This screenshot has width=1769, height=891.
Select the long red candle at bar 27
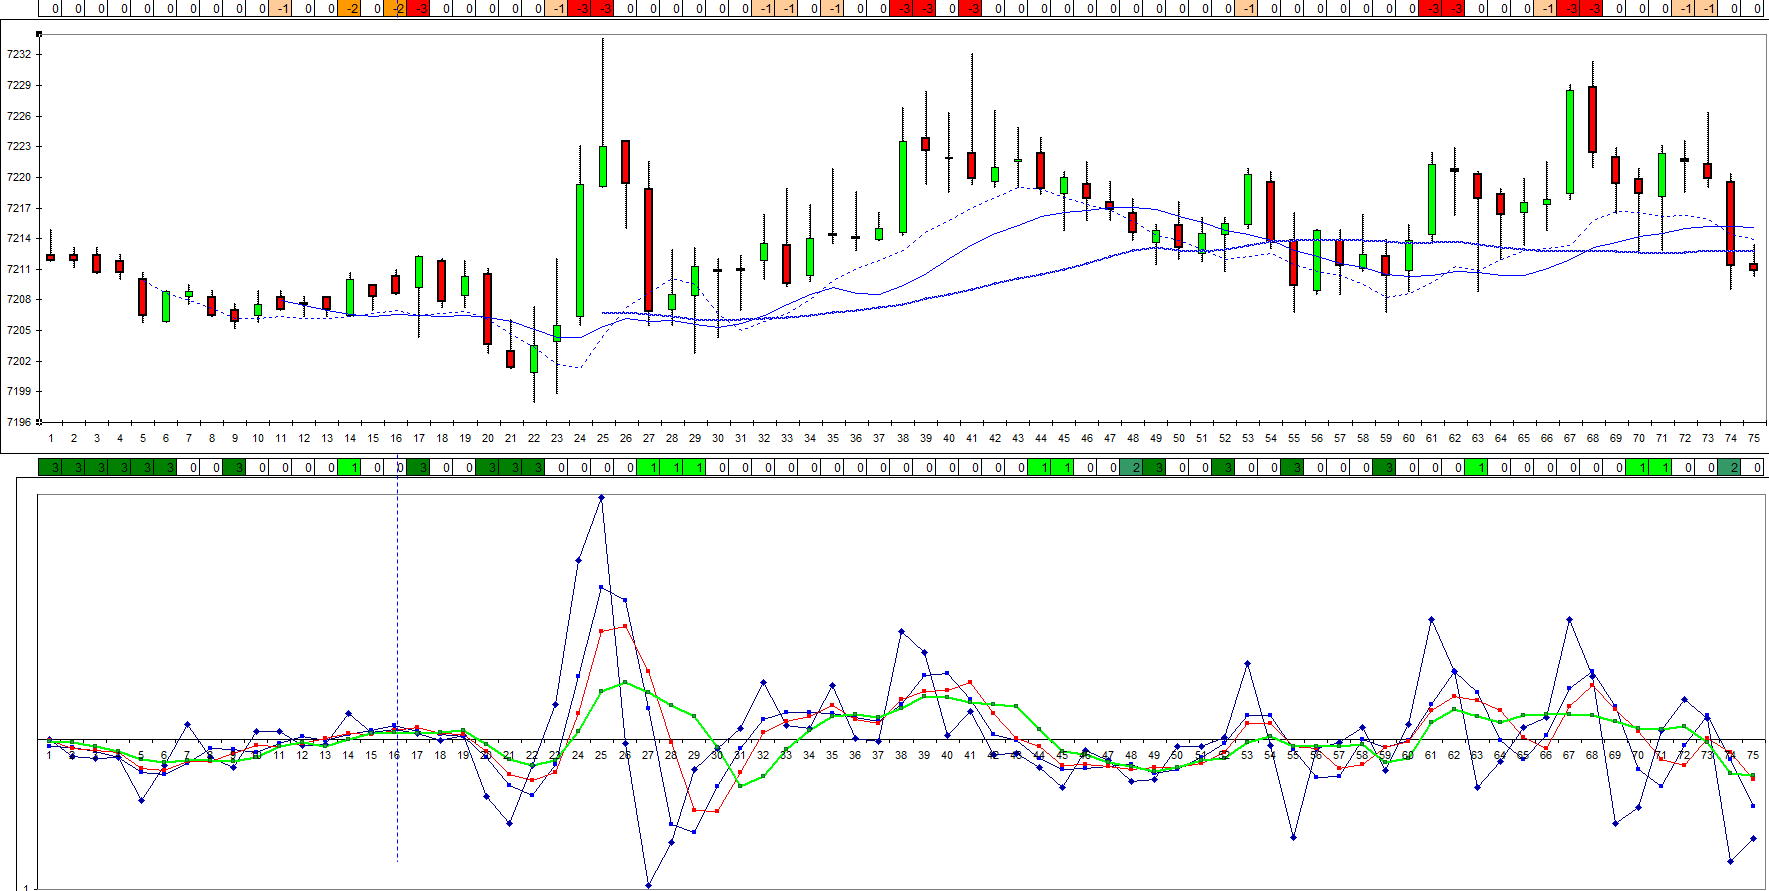point(649,249)
